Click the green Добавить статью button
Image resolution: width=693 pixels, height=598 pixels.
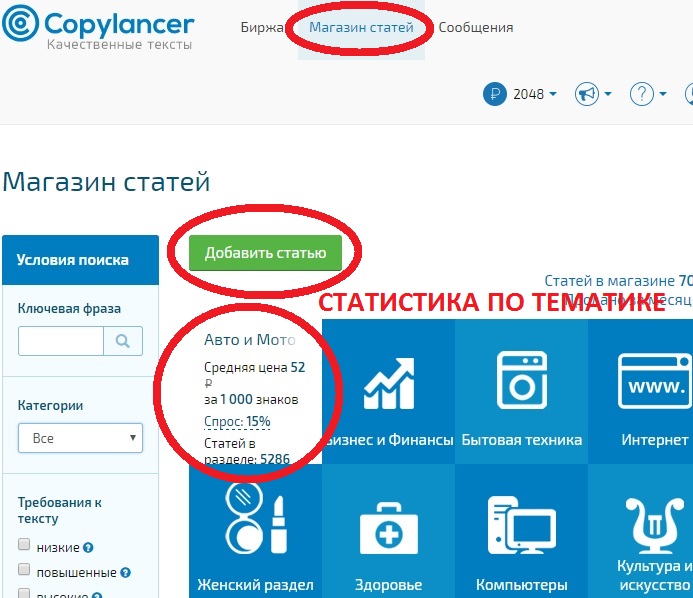click(265, 253)
